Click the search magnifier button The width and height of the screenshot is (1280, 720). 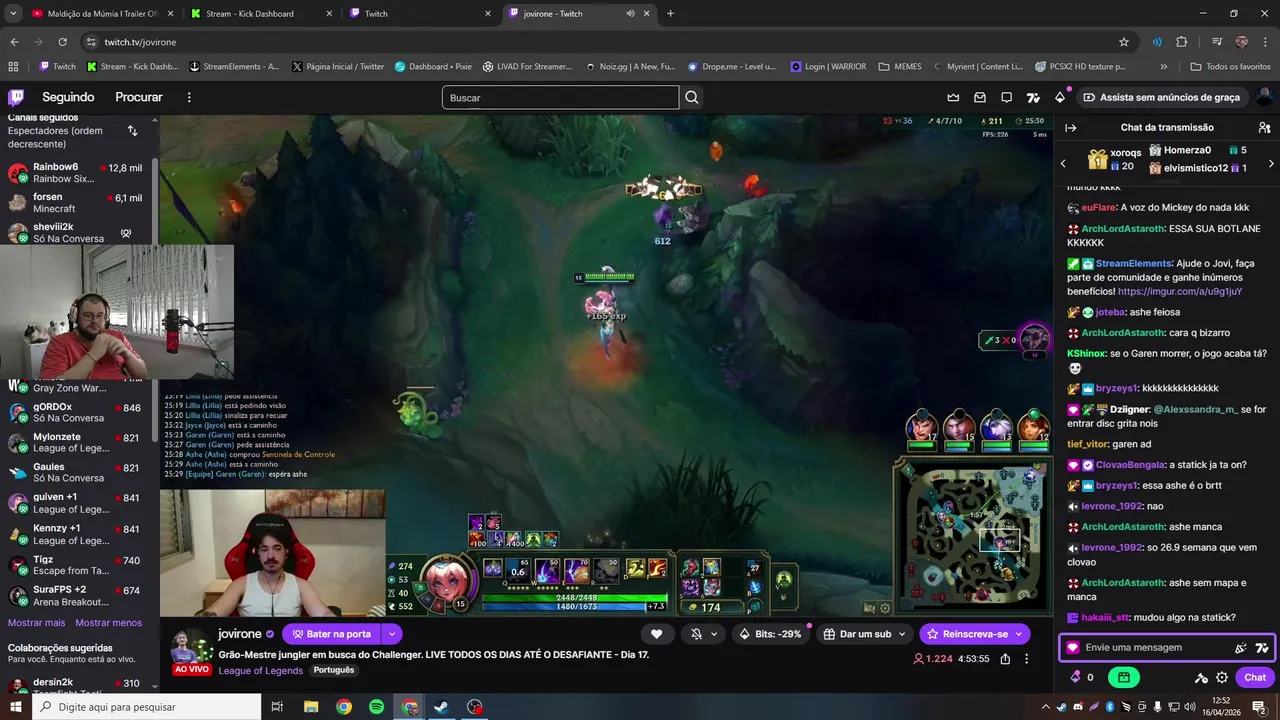(x=692, y=97)
